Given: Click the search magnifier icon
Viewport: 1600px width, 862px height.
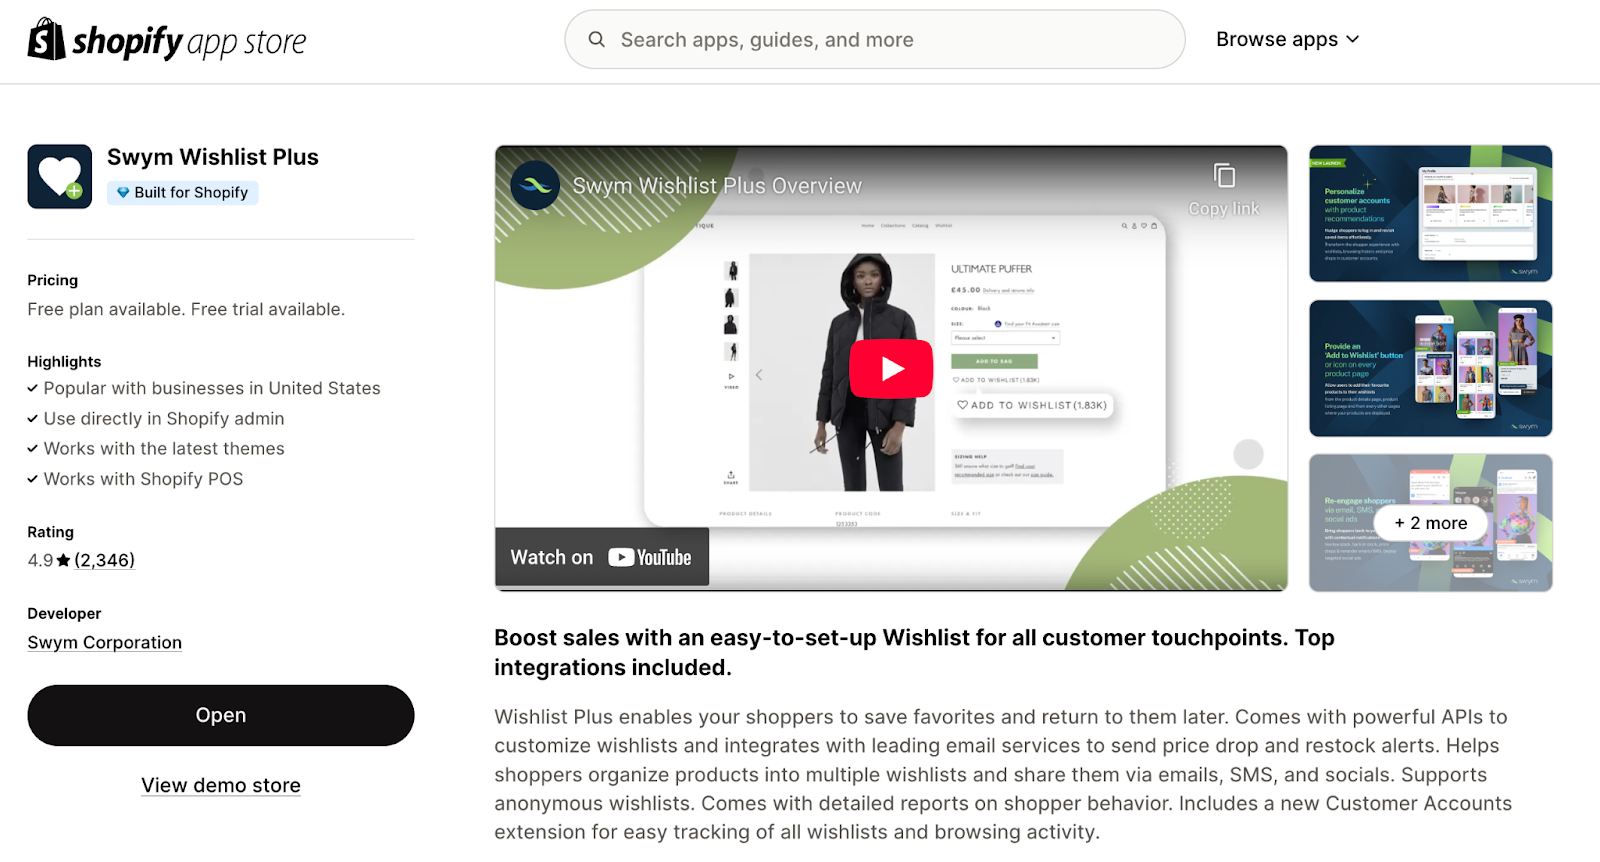Looking at the screenshot, I should pyautogui.click(x=597, y=39).
